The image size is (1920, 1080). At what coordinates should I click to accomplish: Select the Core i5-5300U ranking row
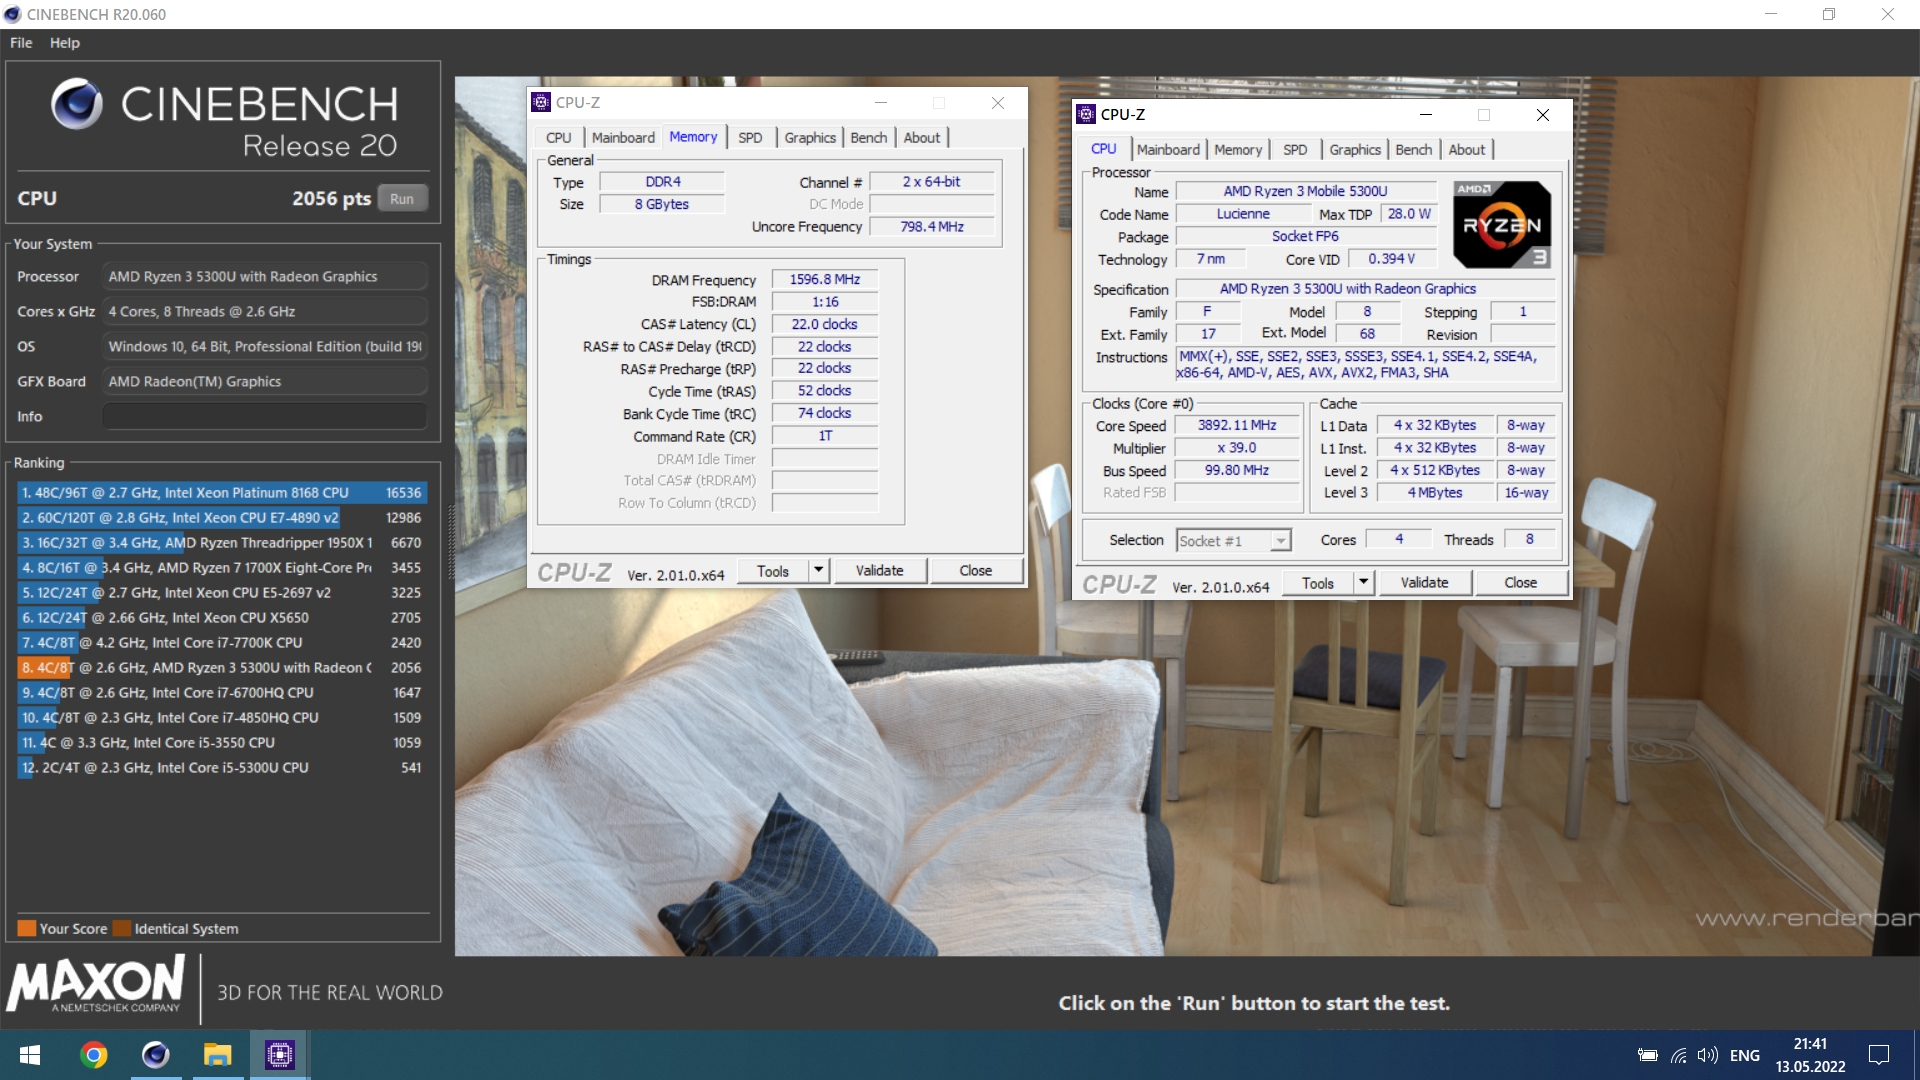coord(222,768)
